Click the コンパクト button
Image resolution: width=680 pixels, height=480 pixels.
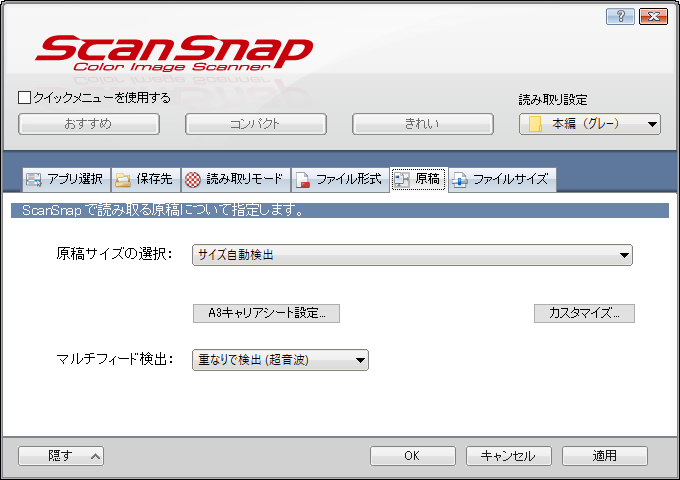(x=256, y=124)
